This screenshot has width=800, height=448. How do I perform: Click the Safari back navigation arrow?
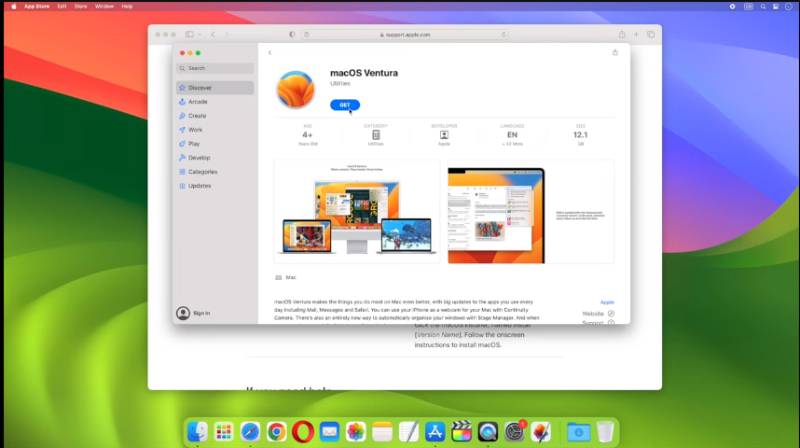pos(213,34)
